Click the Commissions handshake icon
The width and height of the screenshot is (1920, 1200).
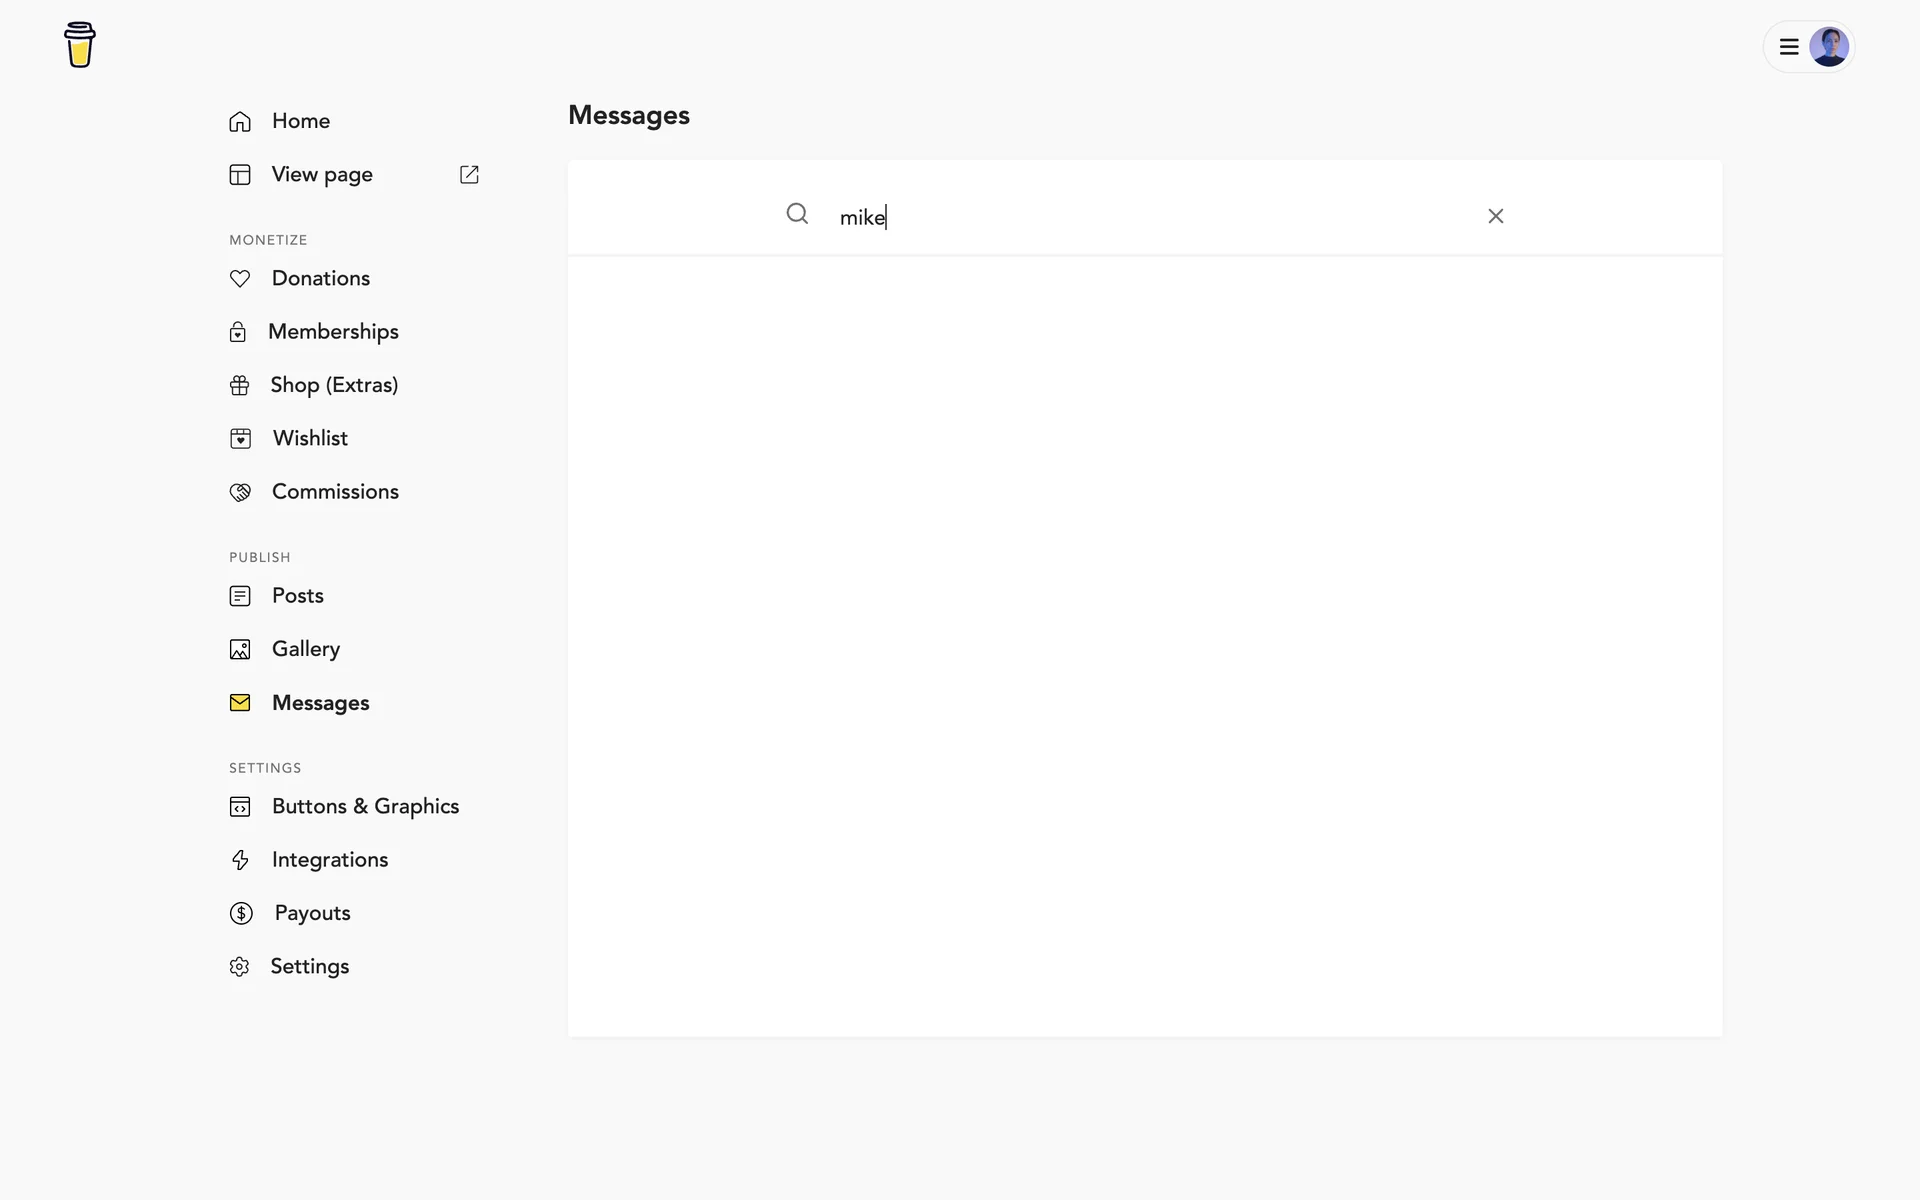click(x=240, y=492)
